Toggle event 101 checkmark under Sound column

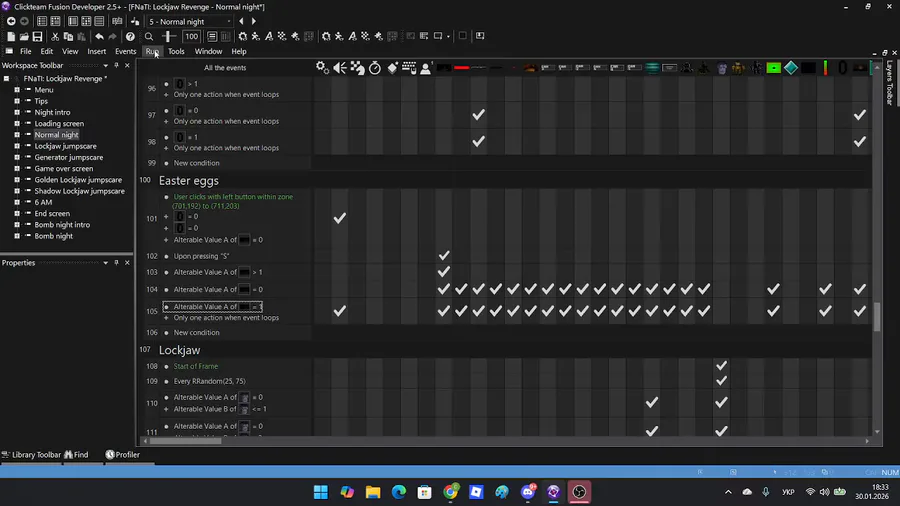340,218
